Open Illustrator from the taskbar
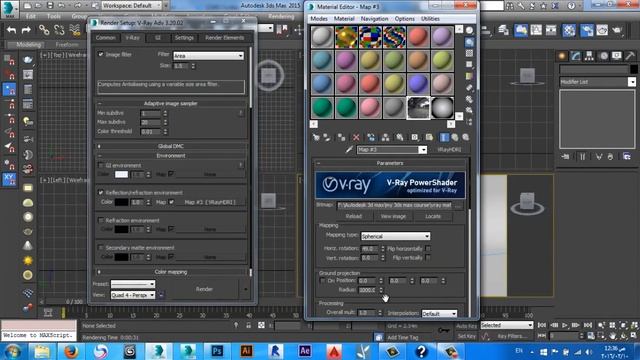The height and width of the screenshot is (360, 640). pyautogui.click(x=247, y=351)
